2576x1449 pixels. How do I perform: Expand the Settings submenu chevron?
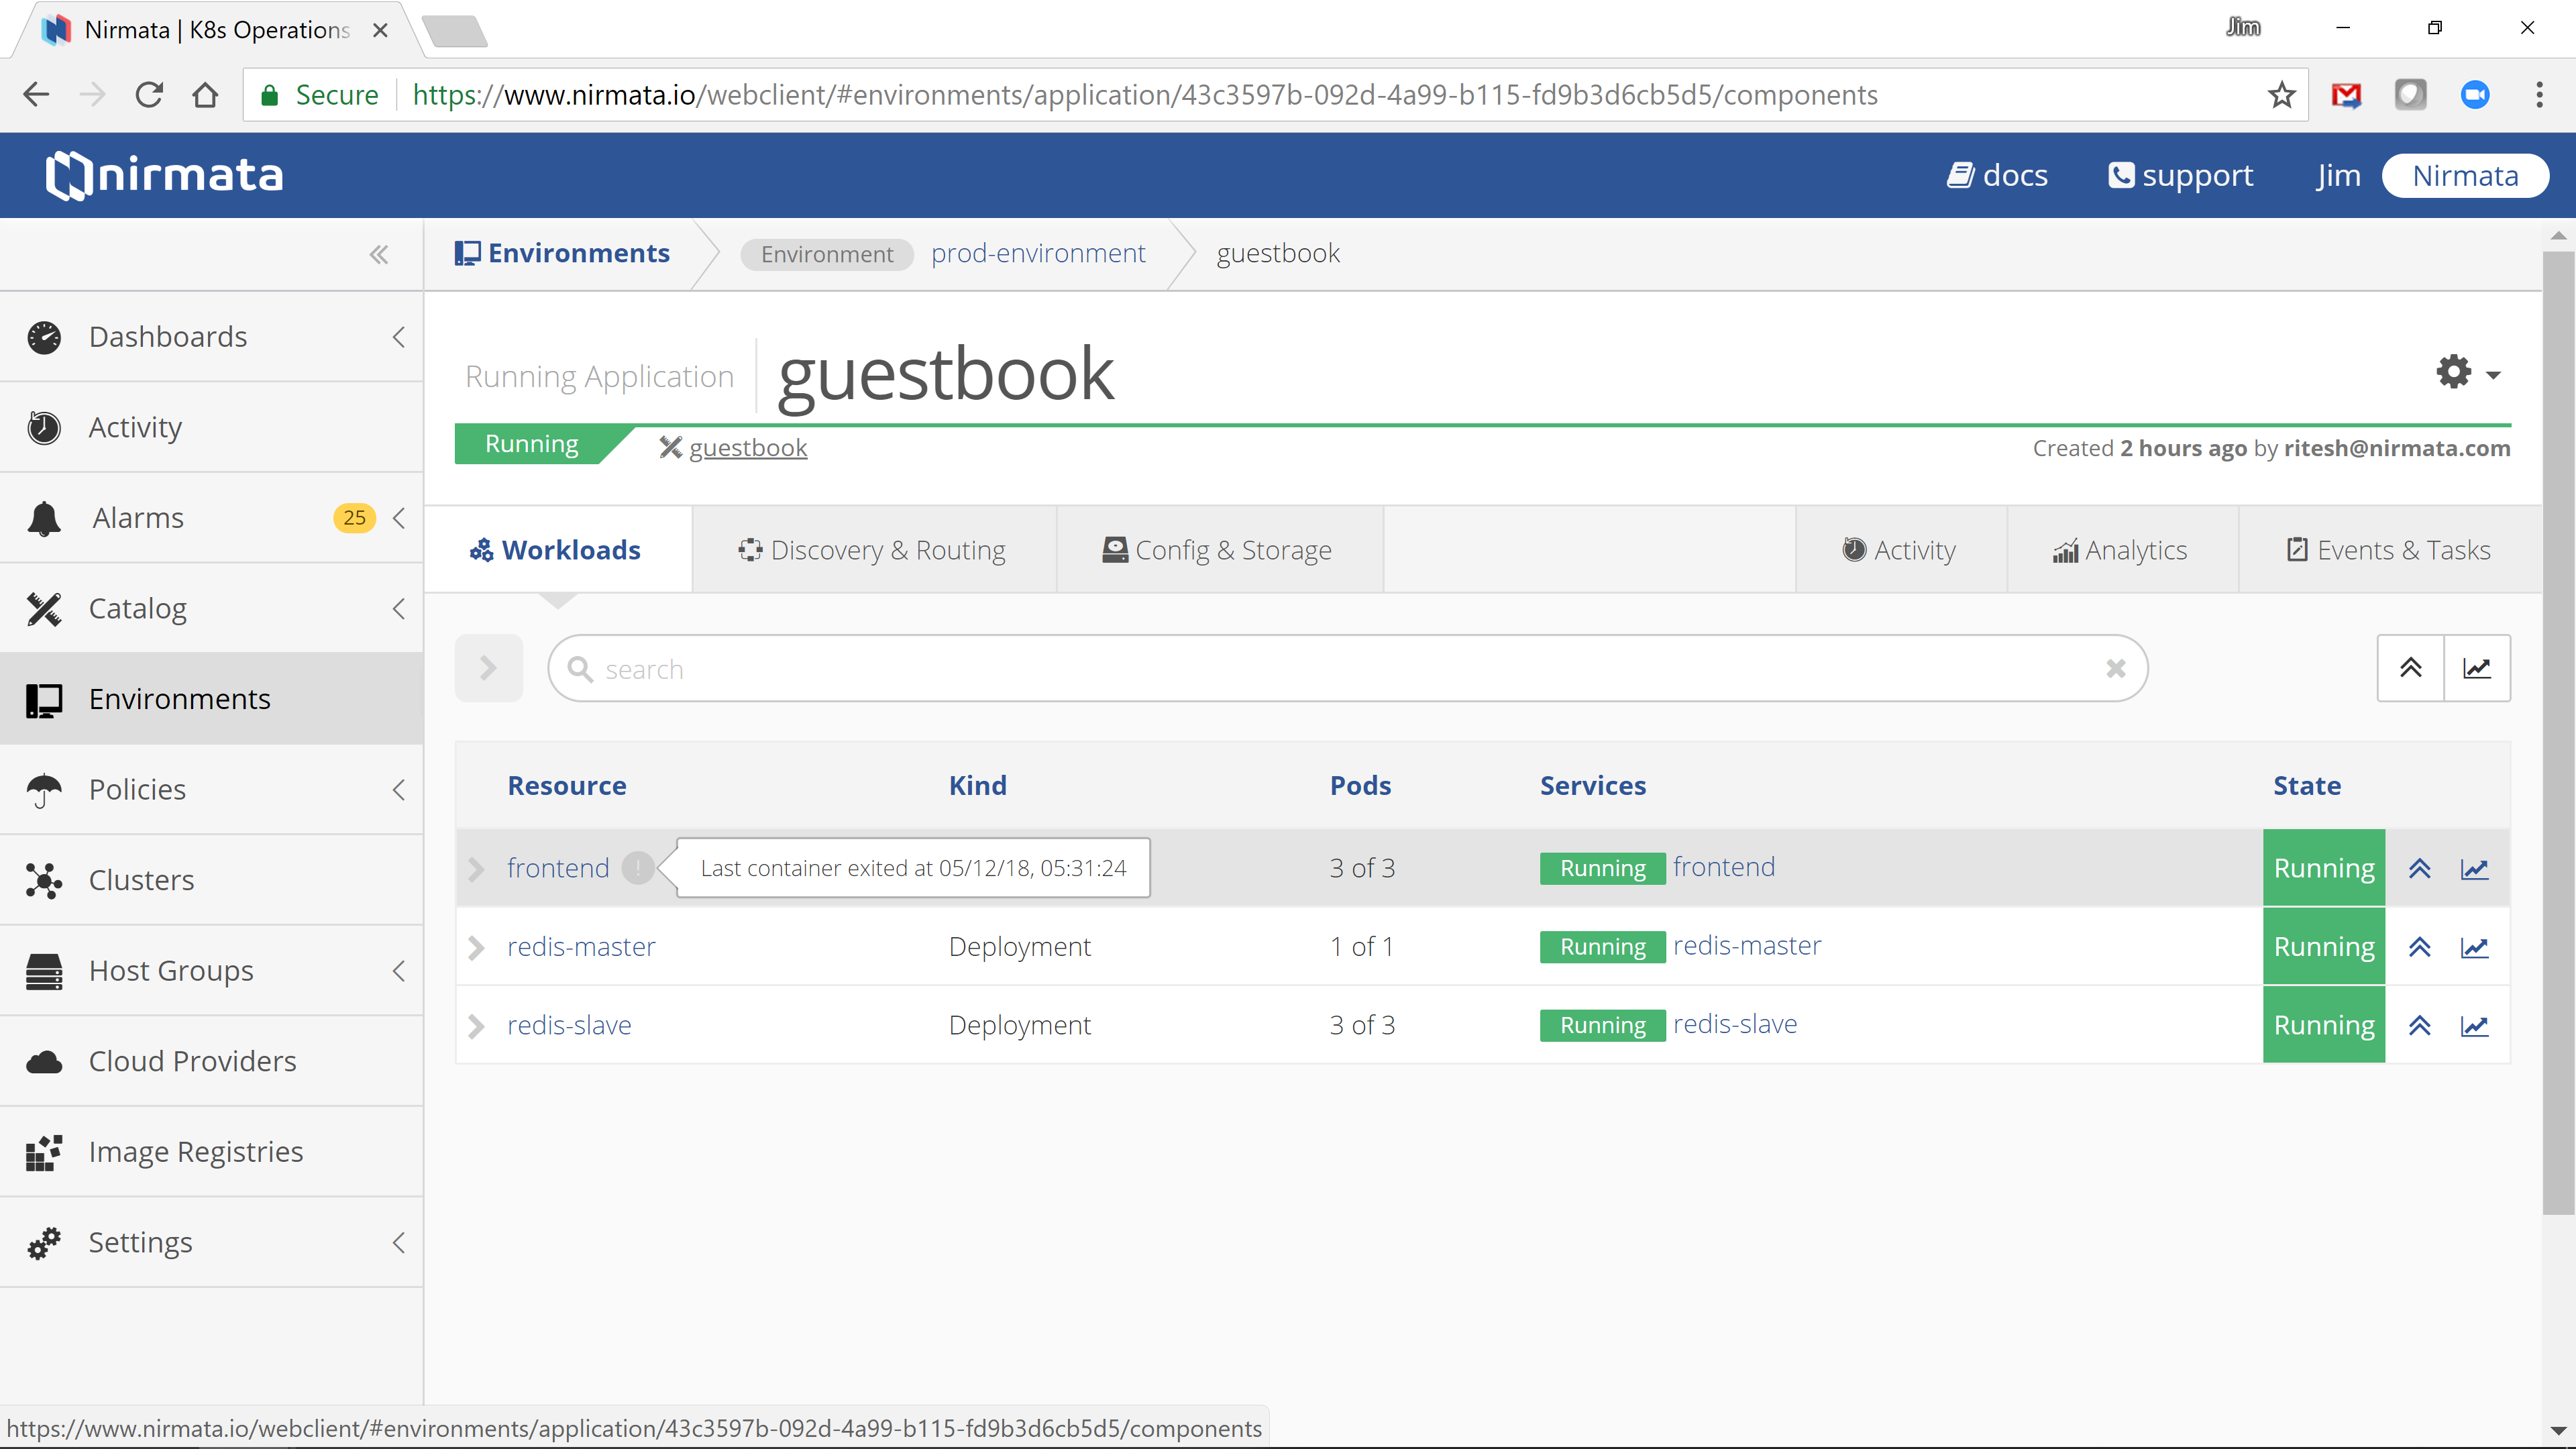click(398, 1243)
